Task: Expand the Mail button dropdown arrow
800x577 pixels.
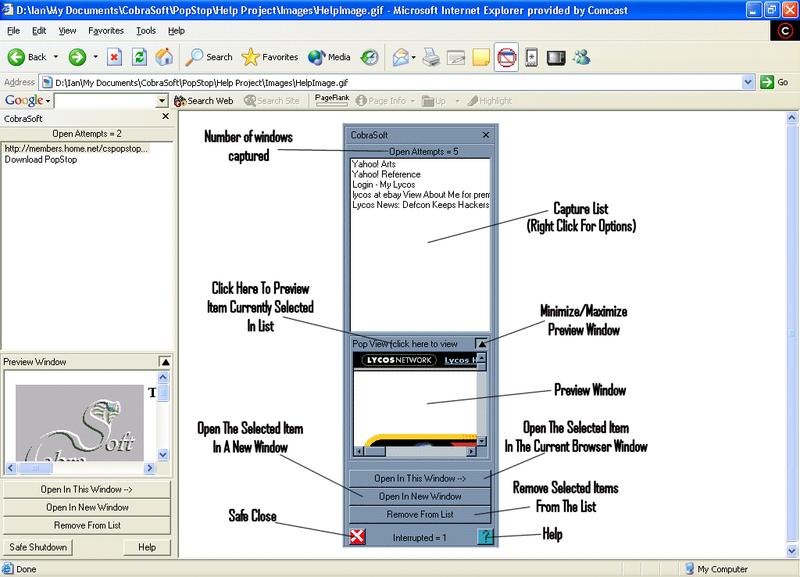Action: click(413, 57)
